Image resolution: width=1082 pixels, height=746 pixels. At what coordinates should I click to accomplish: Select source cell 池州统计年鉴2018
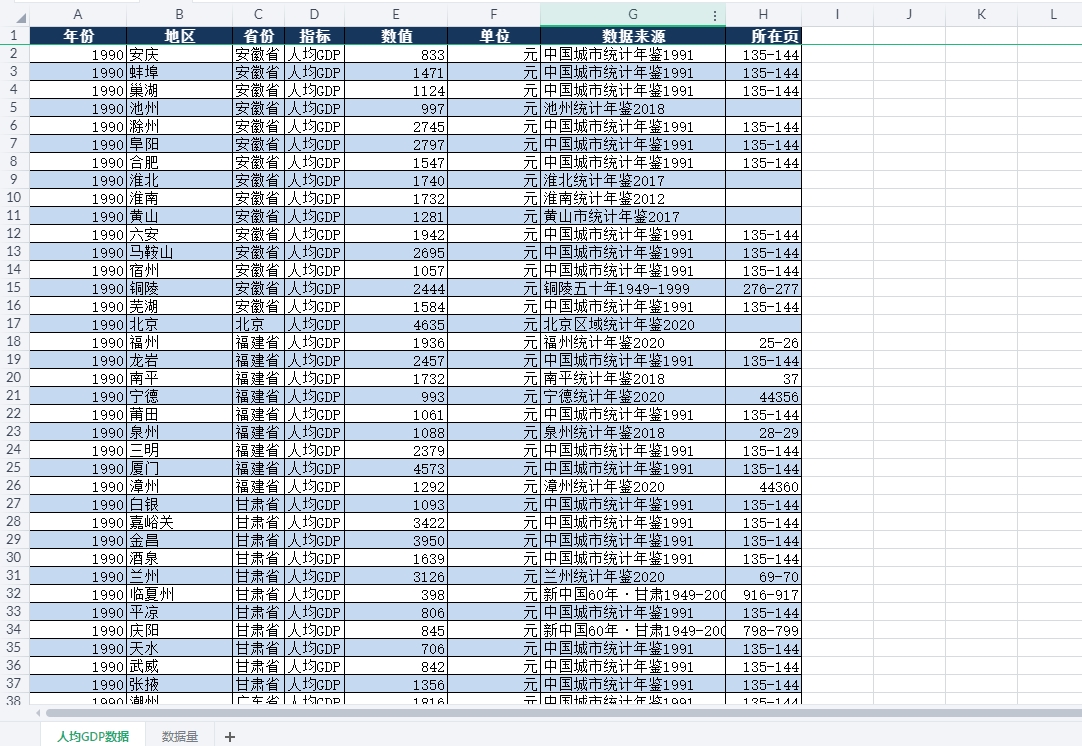(633, 108)
